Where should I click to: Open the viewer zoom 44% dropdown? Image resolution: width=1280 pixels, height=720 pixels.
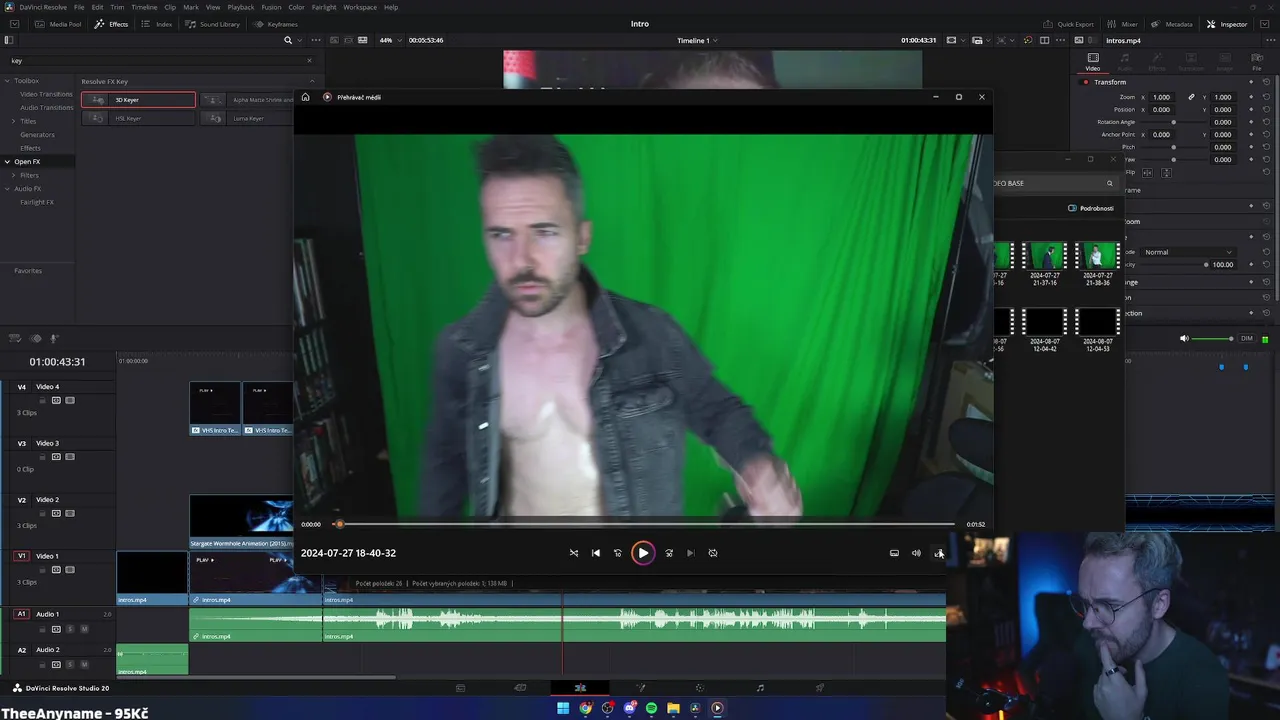pyautogui.click(x=391, y=40)
